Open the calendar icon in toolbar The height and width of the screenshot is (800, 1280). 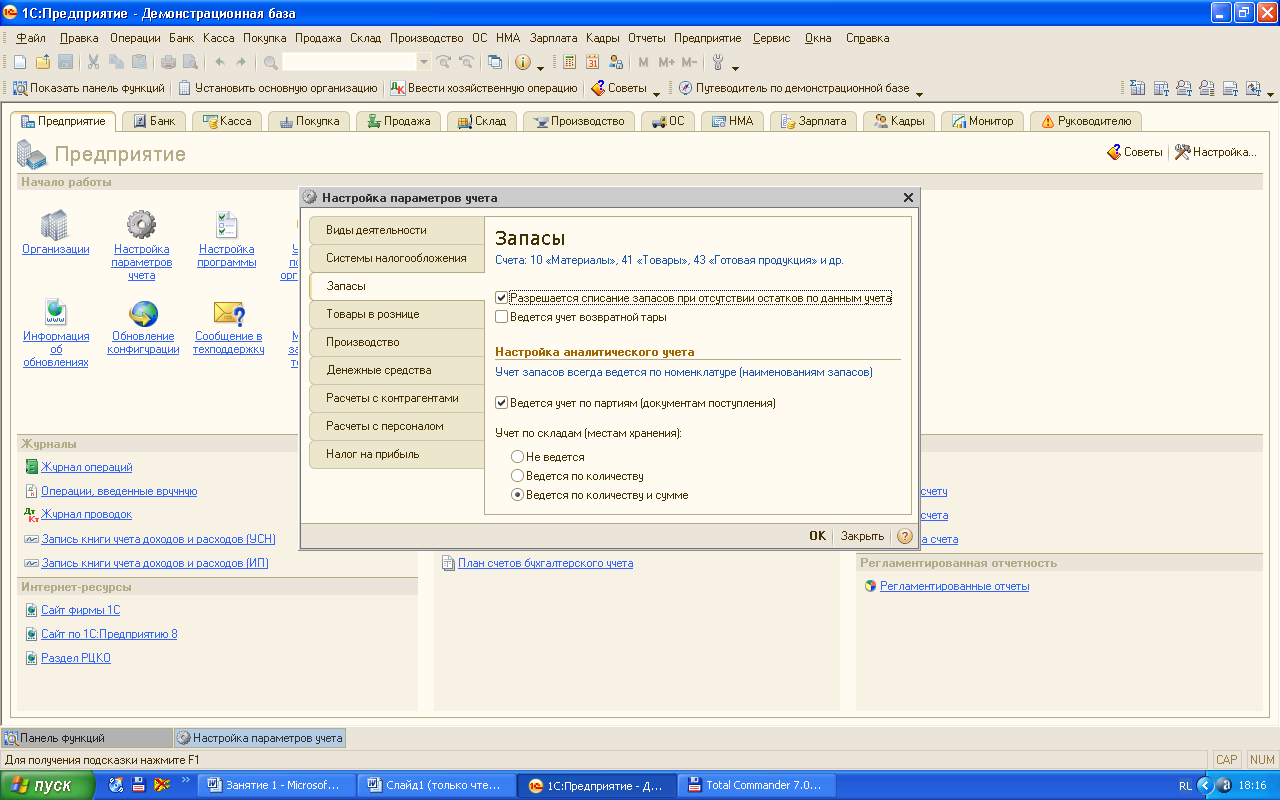click(592, 62)
